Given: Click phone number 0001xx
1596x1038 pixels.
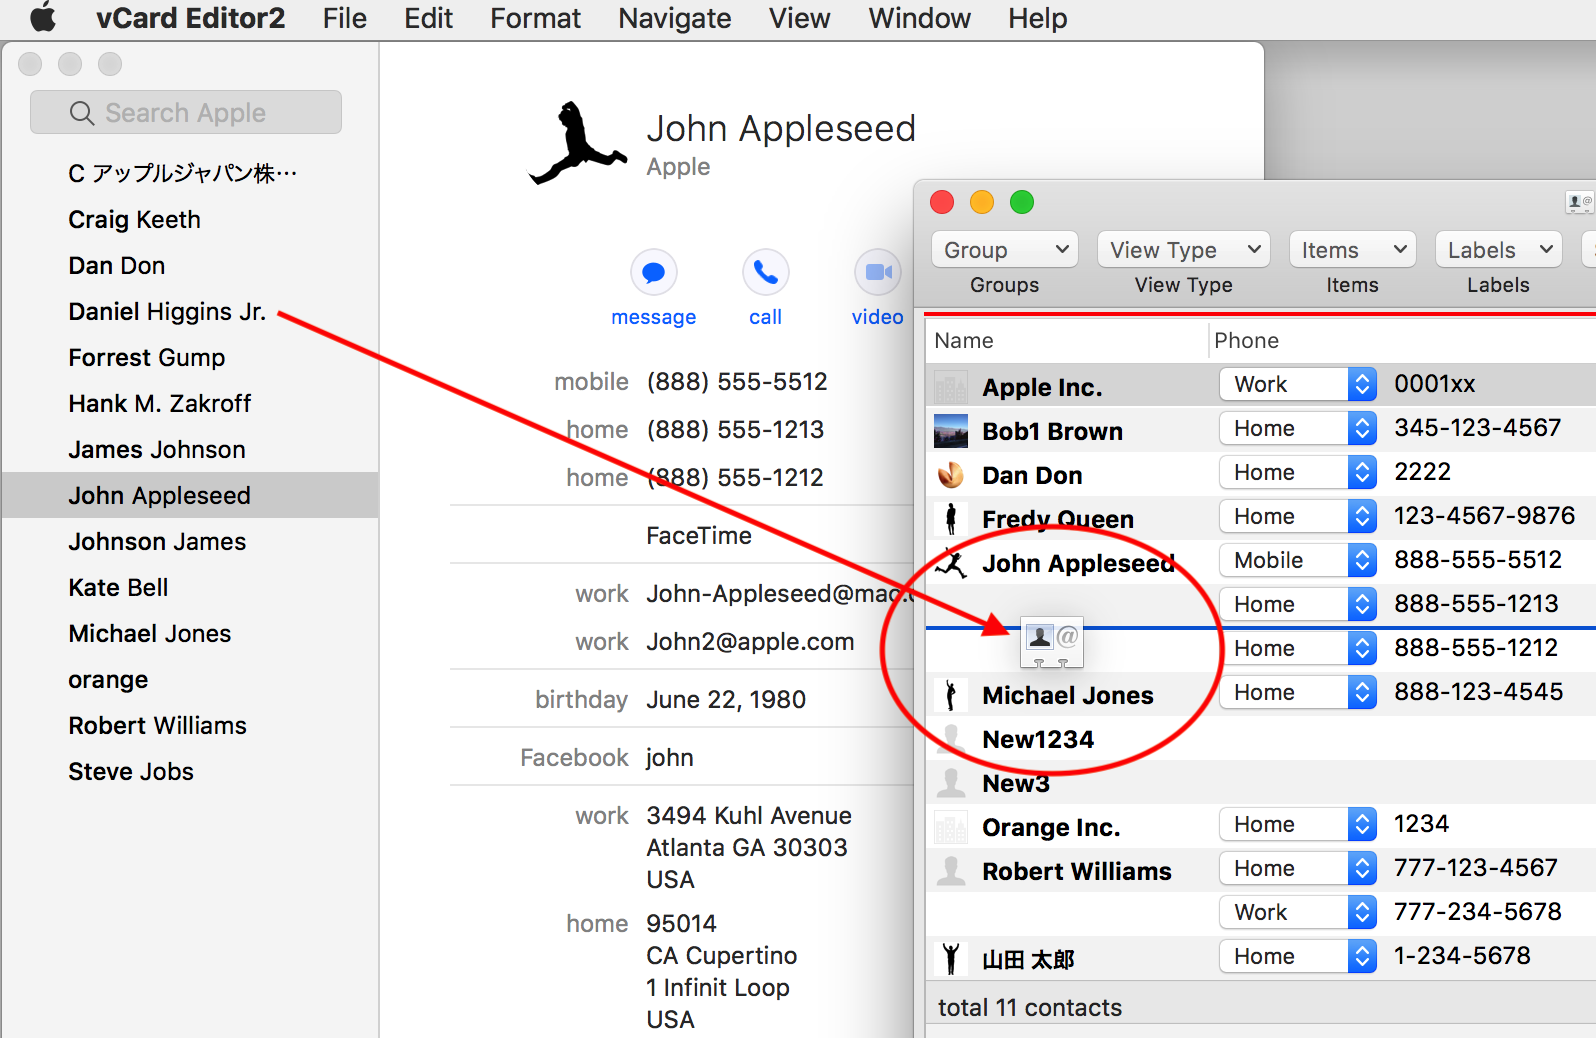Looking at the screenshot, I should [1435, 384].
